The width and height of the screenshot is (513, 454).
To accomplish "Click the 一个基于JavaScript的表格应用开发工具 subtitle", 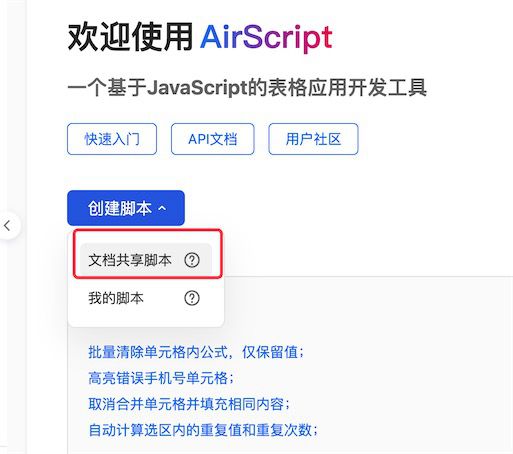I will coord(247,88).
